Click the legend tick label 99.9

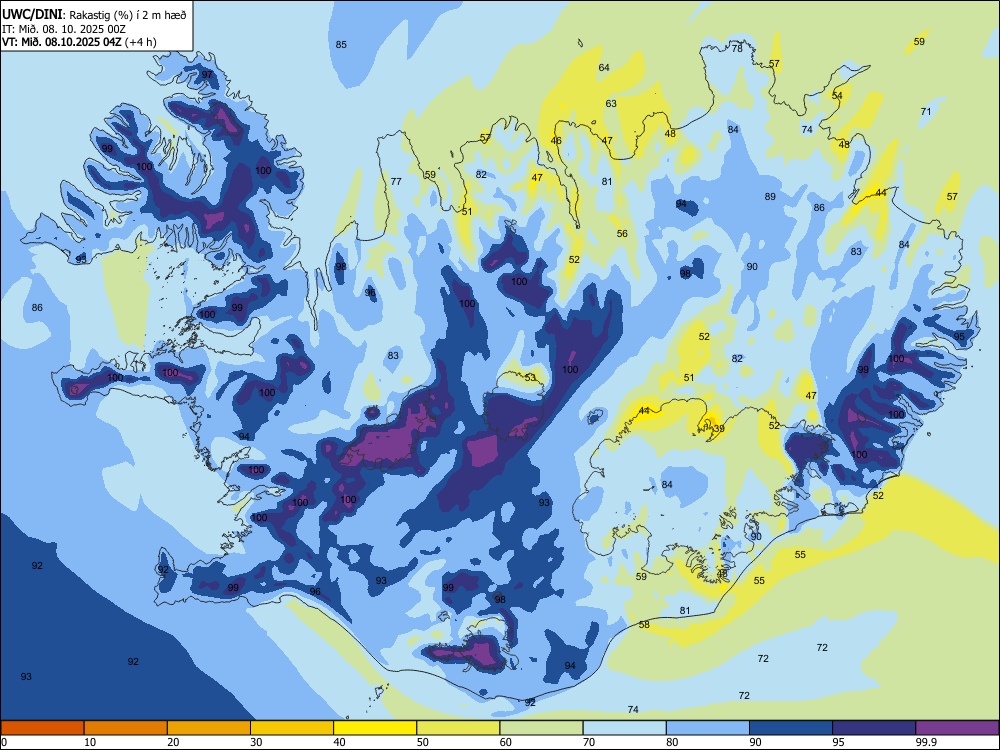926,742
